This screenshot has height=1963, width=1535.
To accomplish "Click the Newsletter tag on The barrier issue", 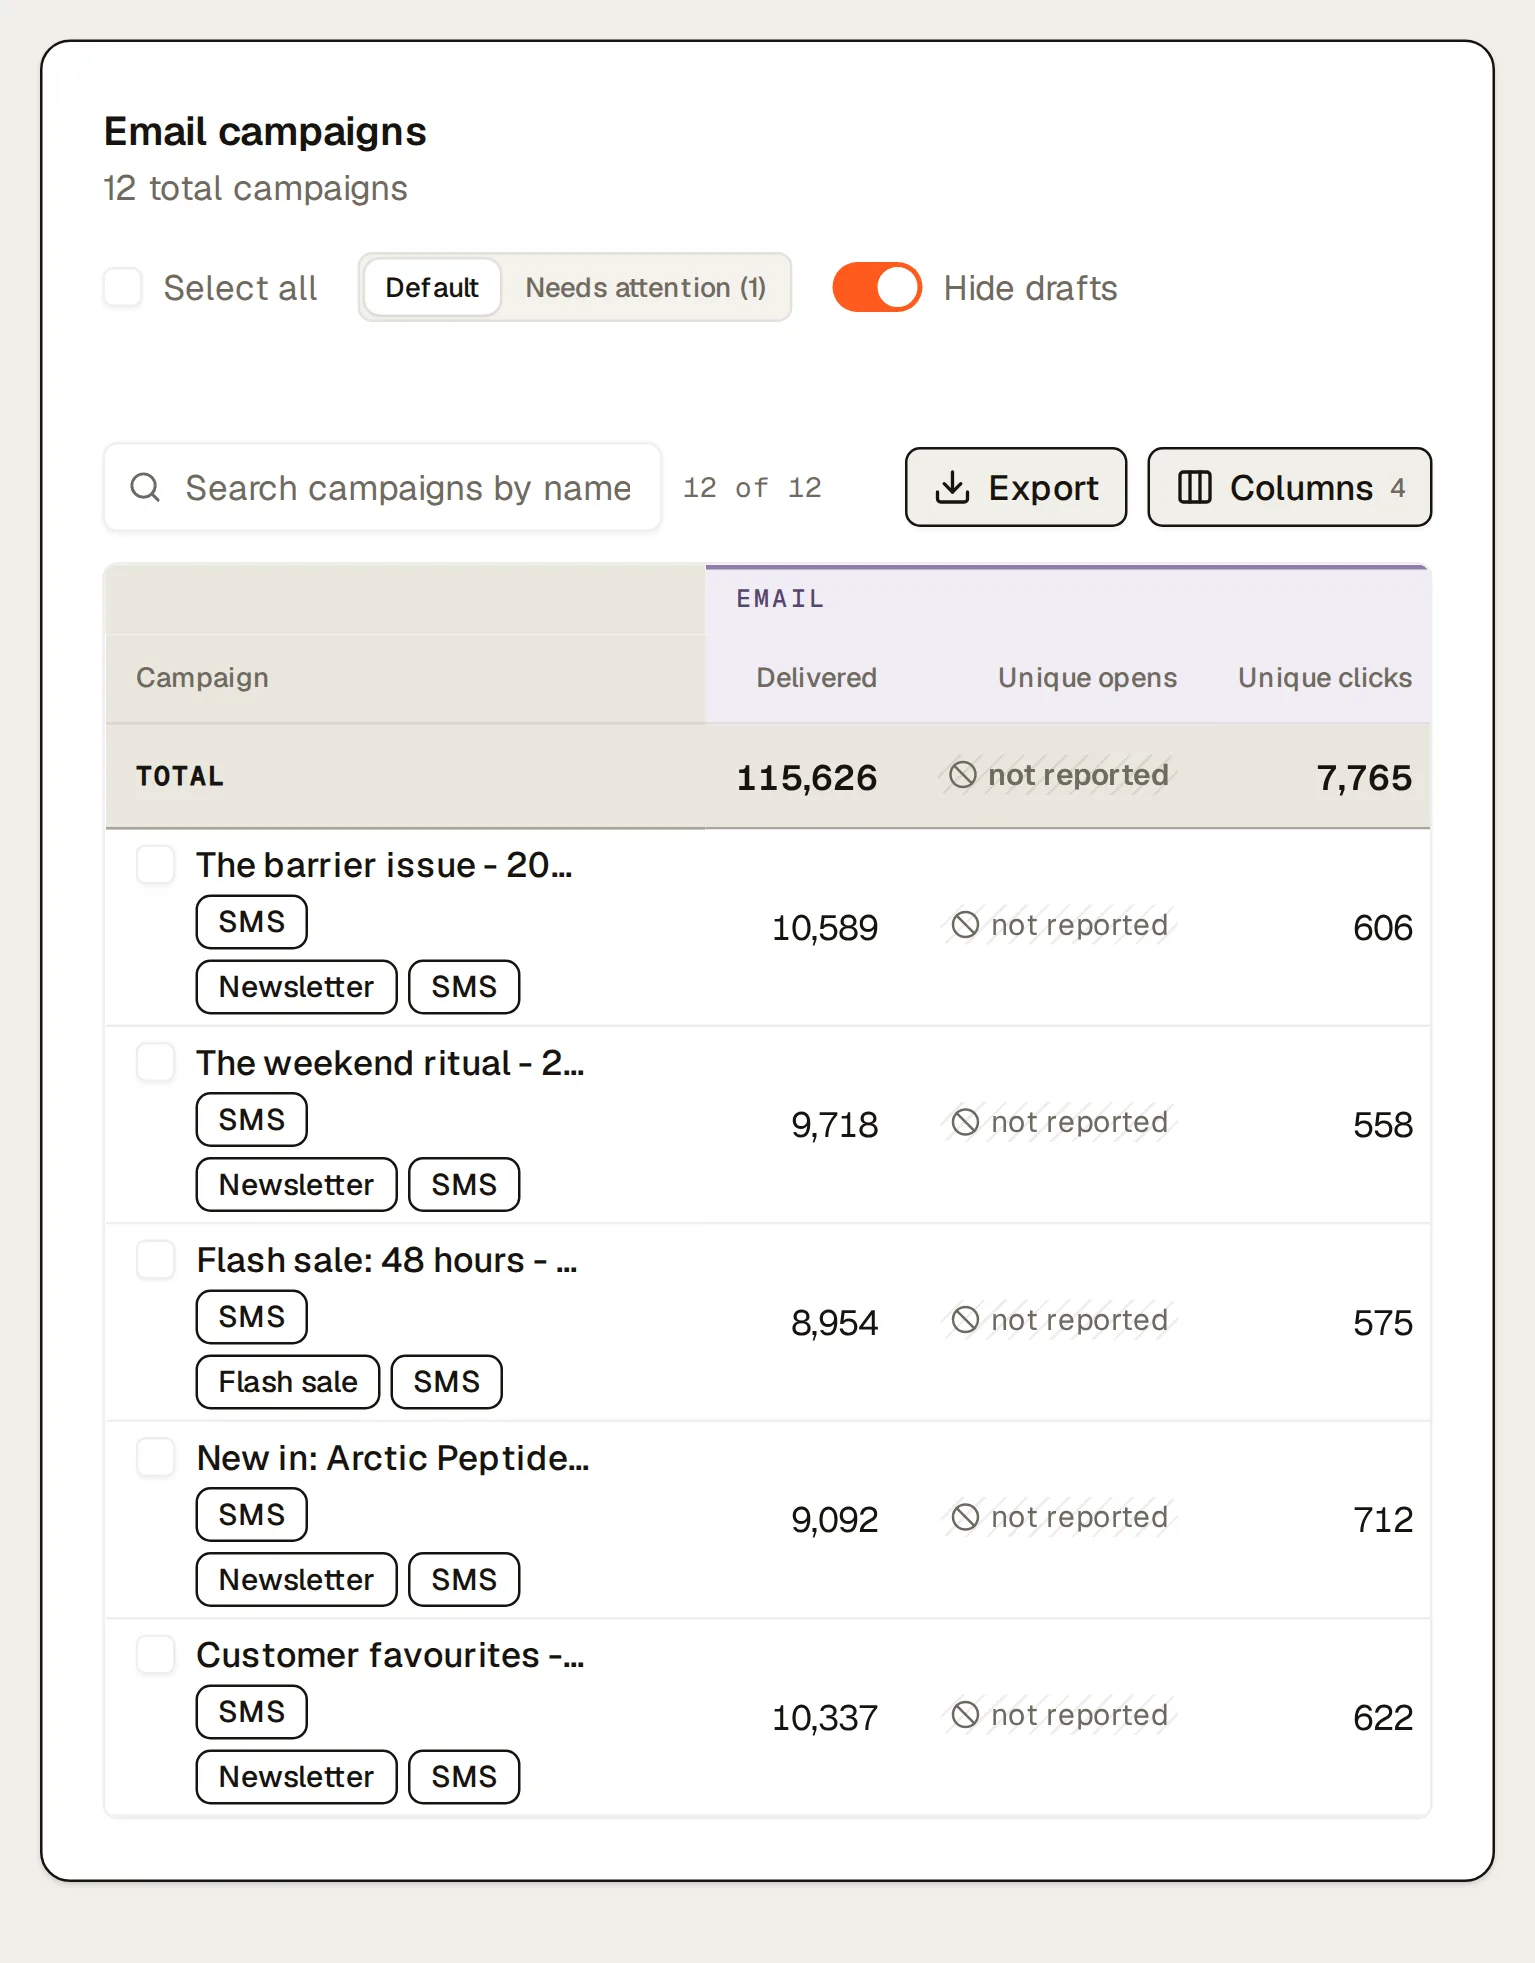I will coord(297,987).
